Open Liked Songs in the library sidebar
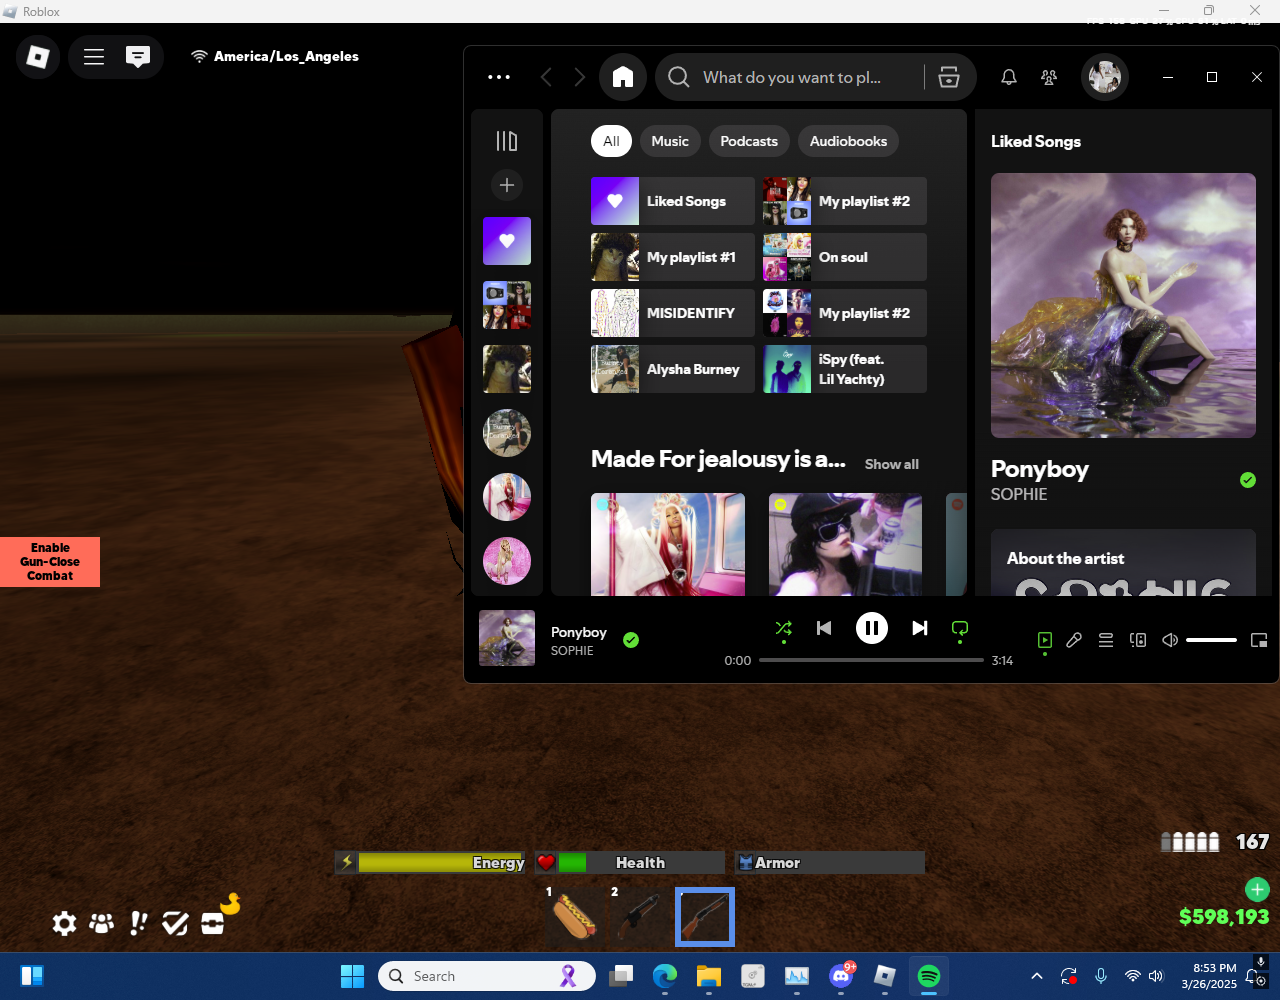Viewport: 1280px width, 1000px height. pyautogui.click(x=507, y=241)
